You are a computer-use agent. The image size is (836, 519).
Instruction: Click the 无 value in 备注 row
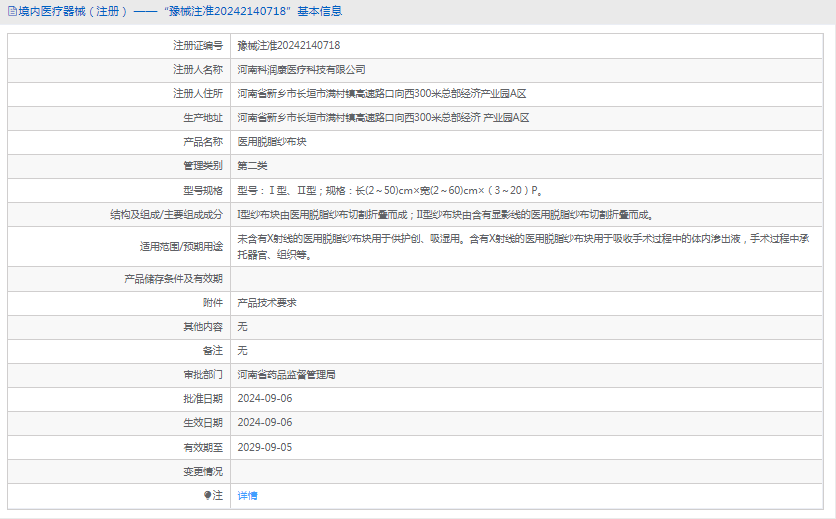point(242,350)
